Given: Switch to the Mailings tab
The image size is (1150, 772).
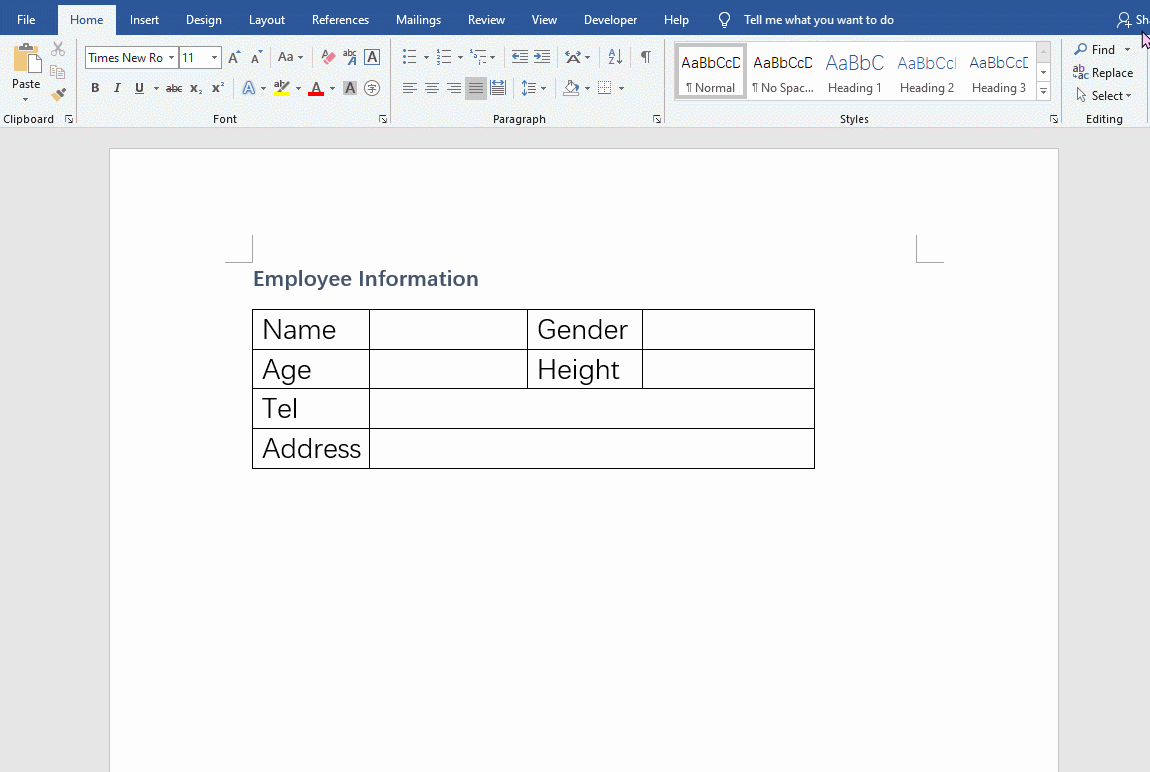Looking at the screenshot, I should click(419, 20).
